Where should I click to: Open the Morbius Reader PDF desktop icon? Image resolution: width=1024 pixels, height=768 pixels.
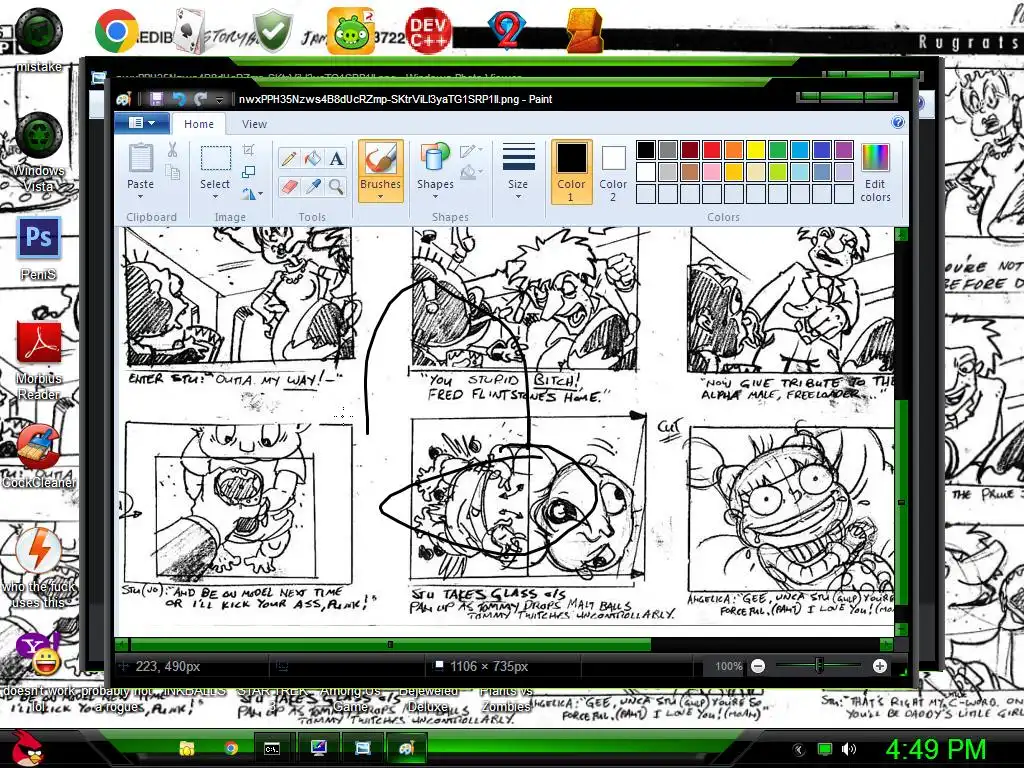(39, 342)
